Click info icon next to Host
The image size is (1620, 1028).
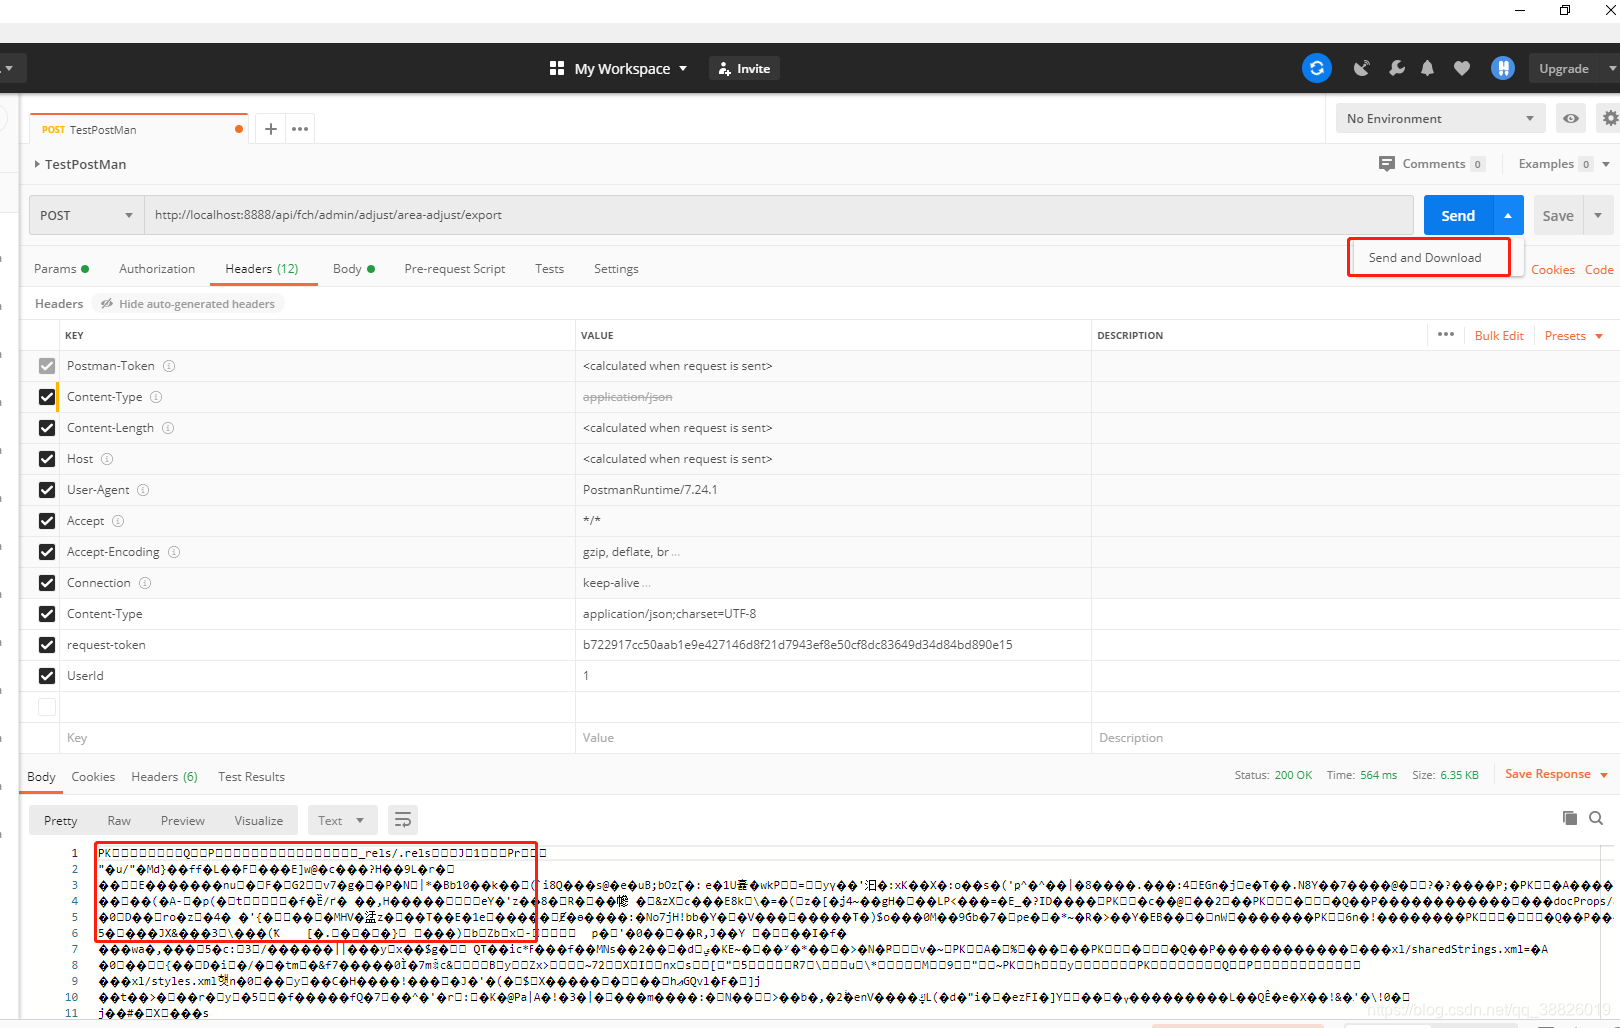(107, 459)
